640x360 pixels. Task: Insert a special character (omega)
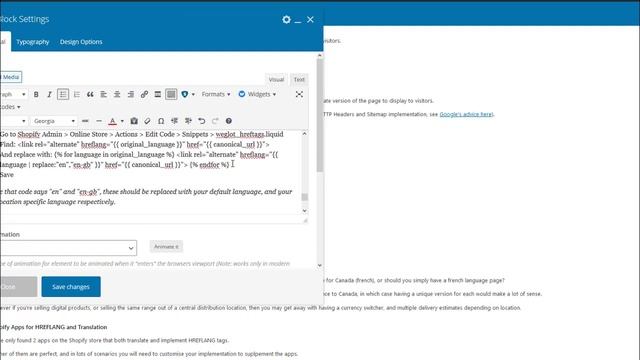click(161, 121)
